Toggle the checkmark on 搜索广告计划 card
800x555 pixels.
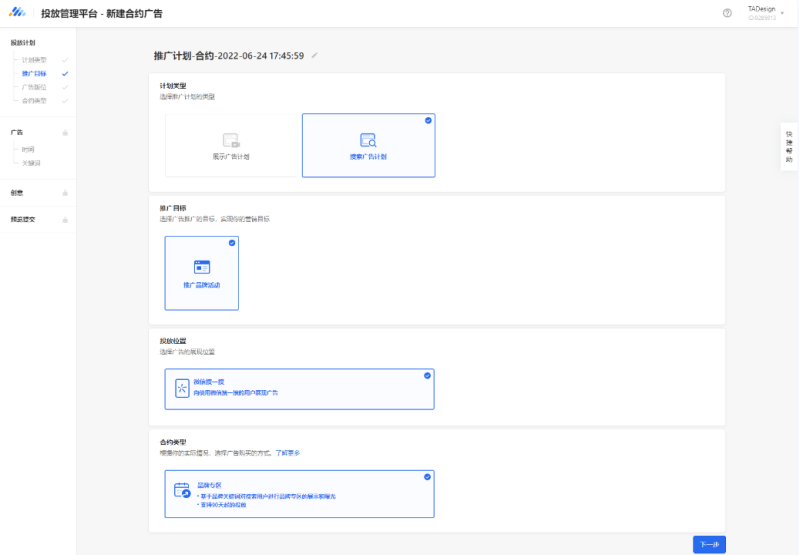428,120
